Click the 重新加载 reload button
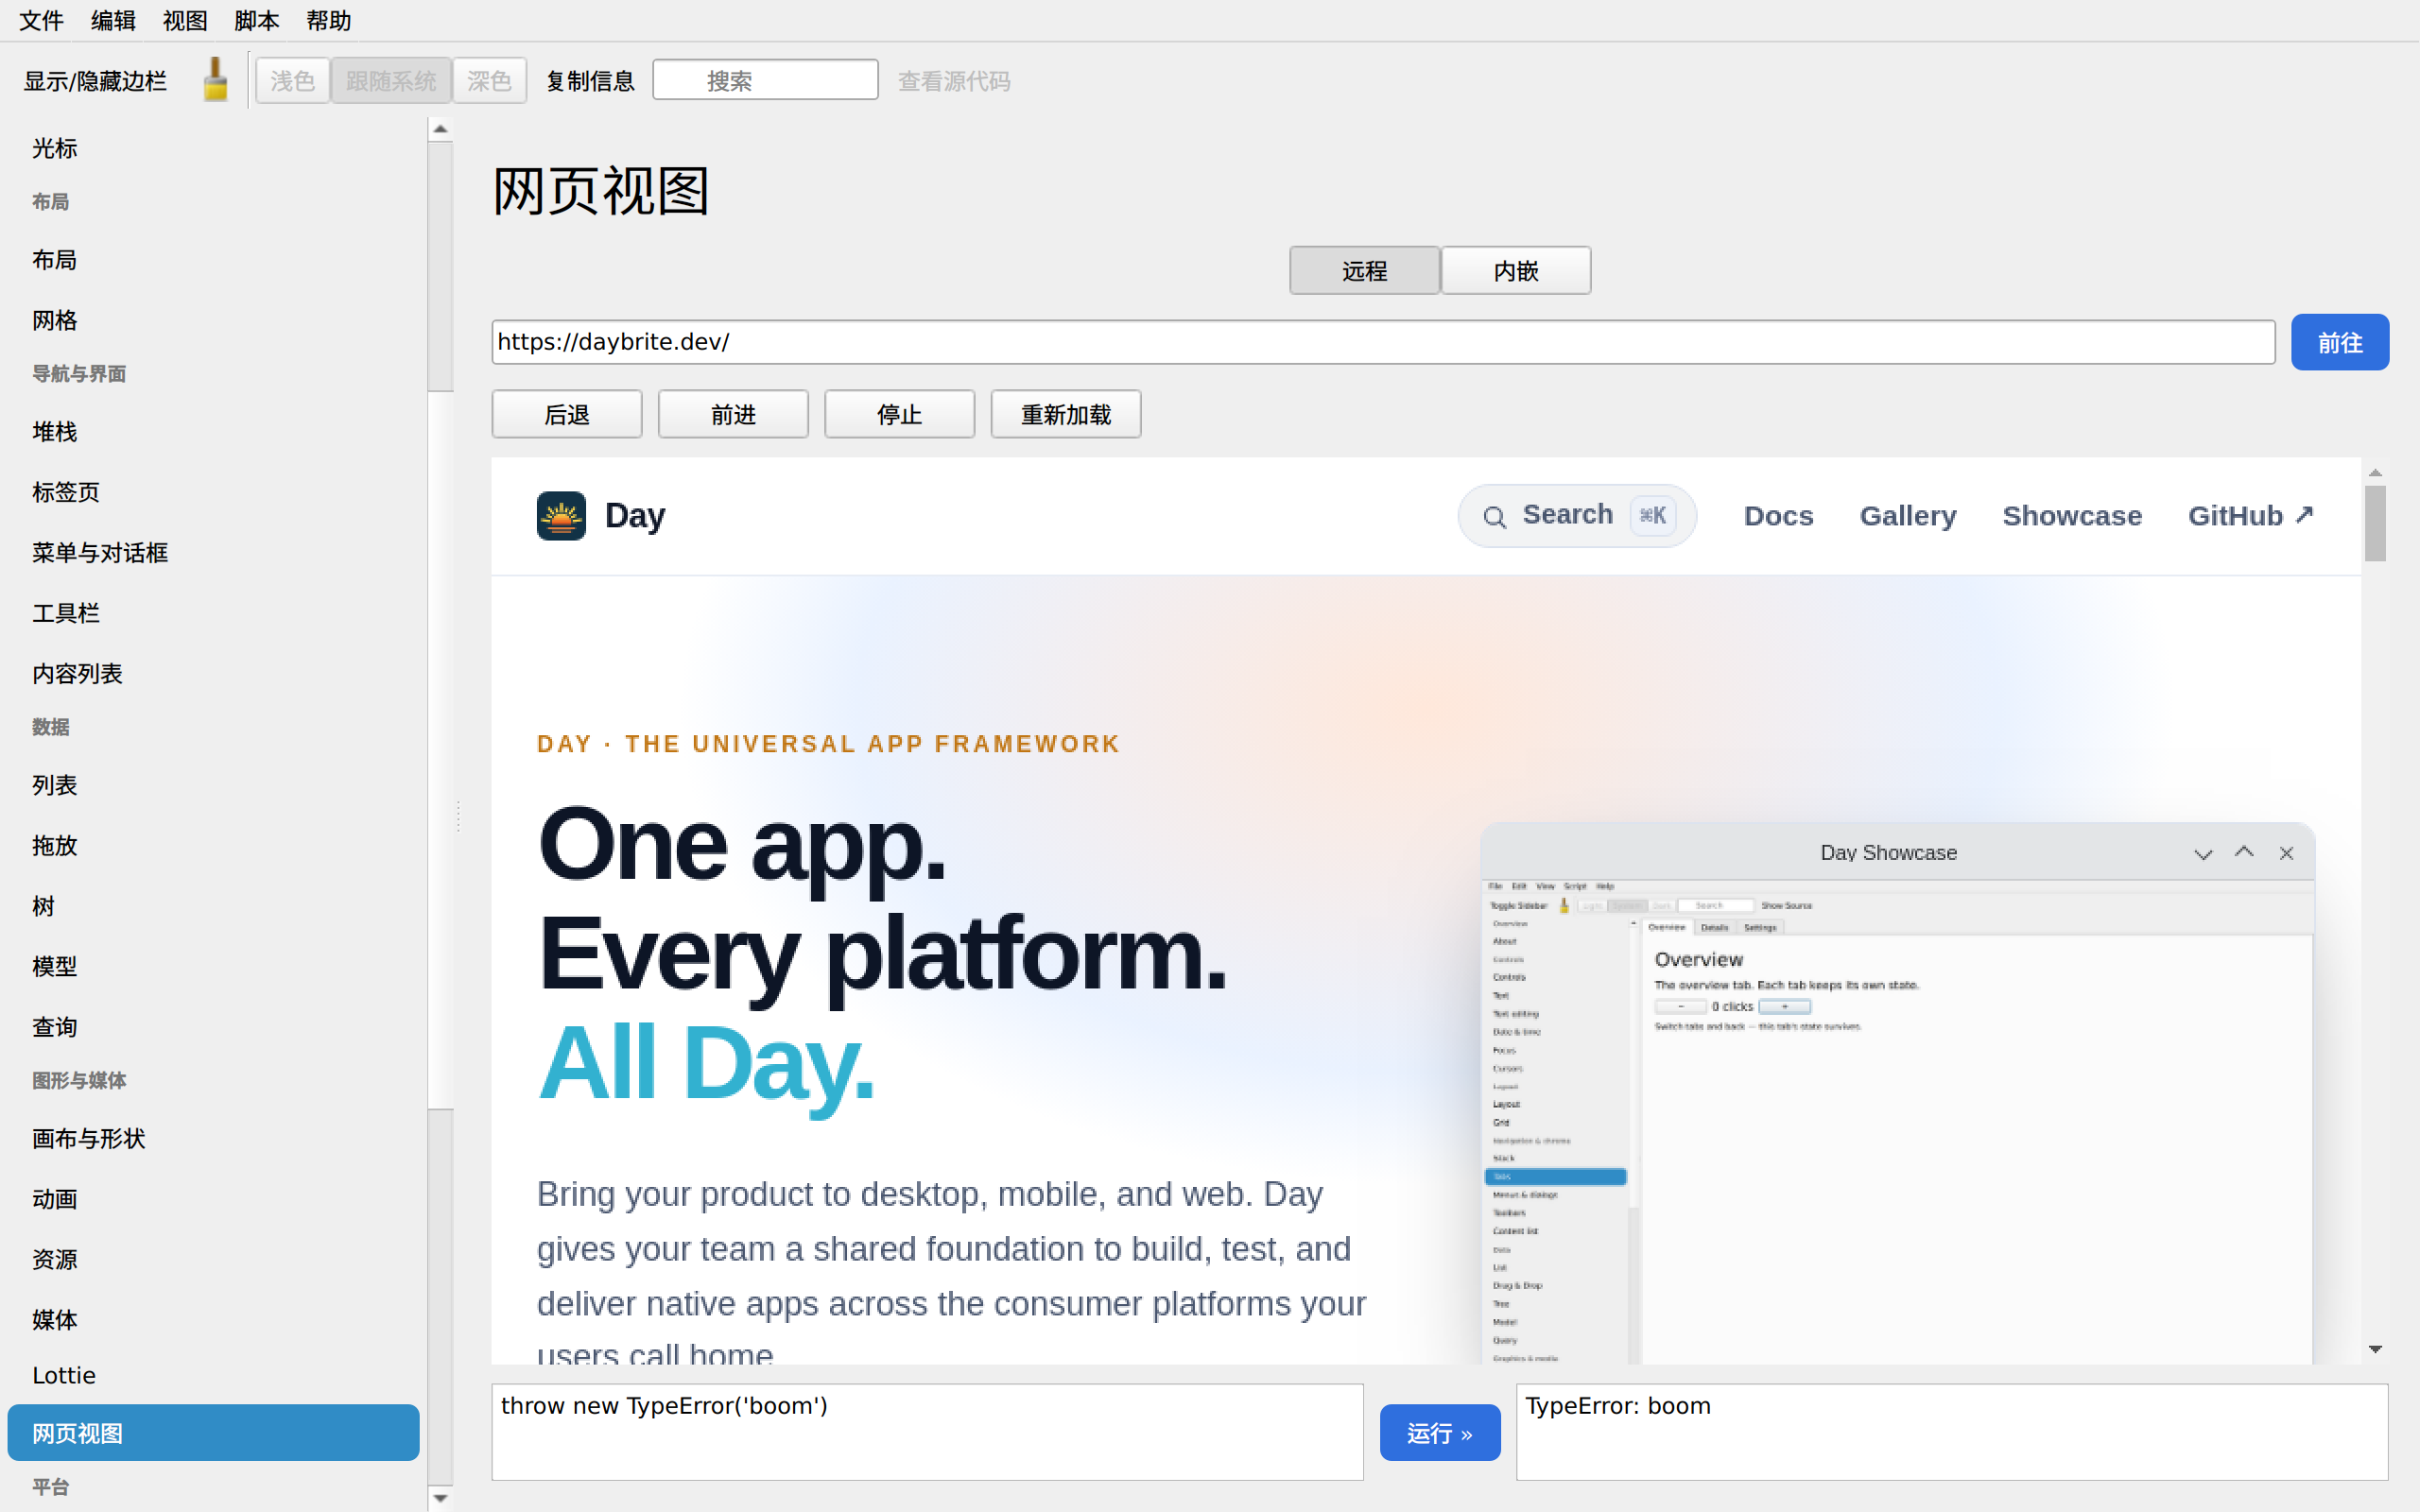The width and height of the screenshot is (2420, 1512). (1066, 414)
